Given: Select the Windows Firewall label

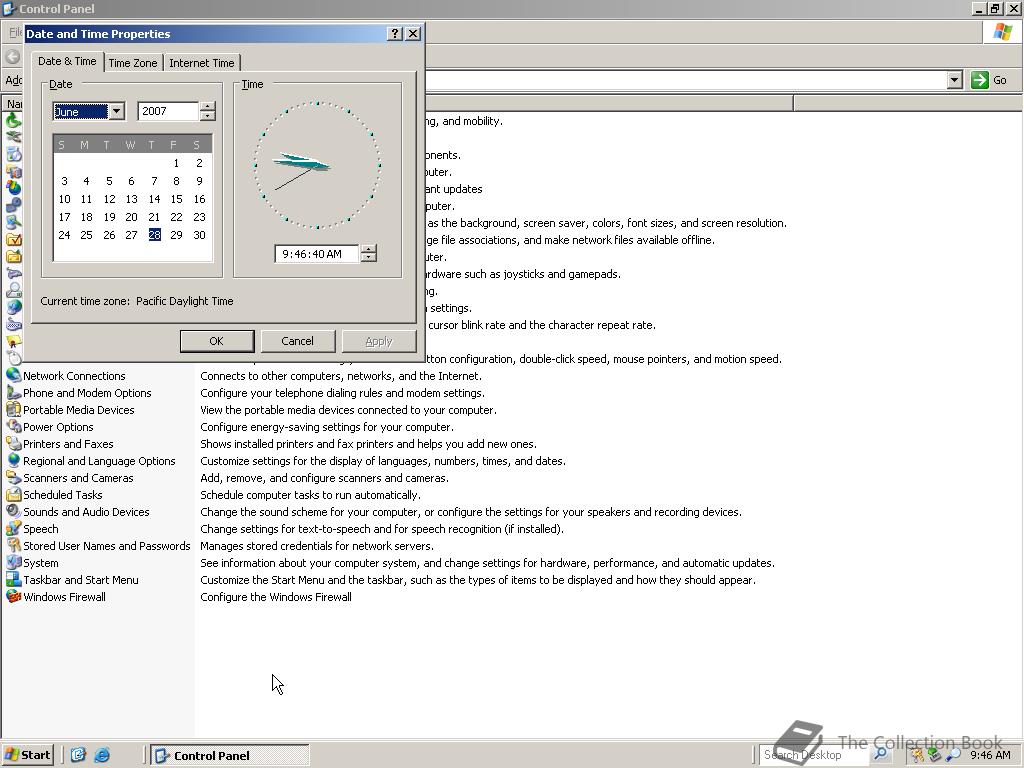Looking at the screenshot, I should [64, 597].
